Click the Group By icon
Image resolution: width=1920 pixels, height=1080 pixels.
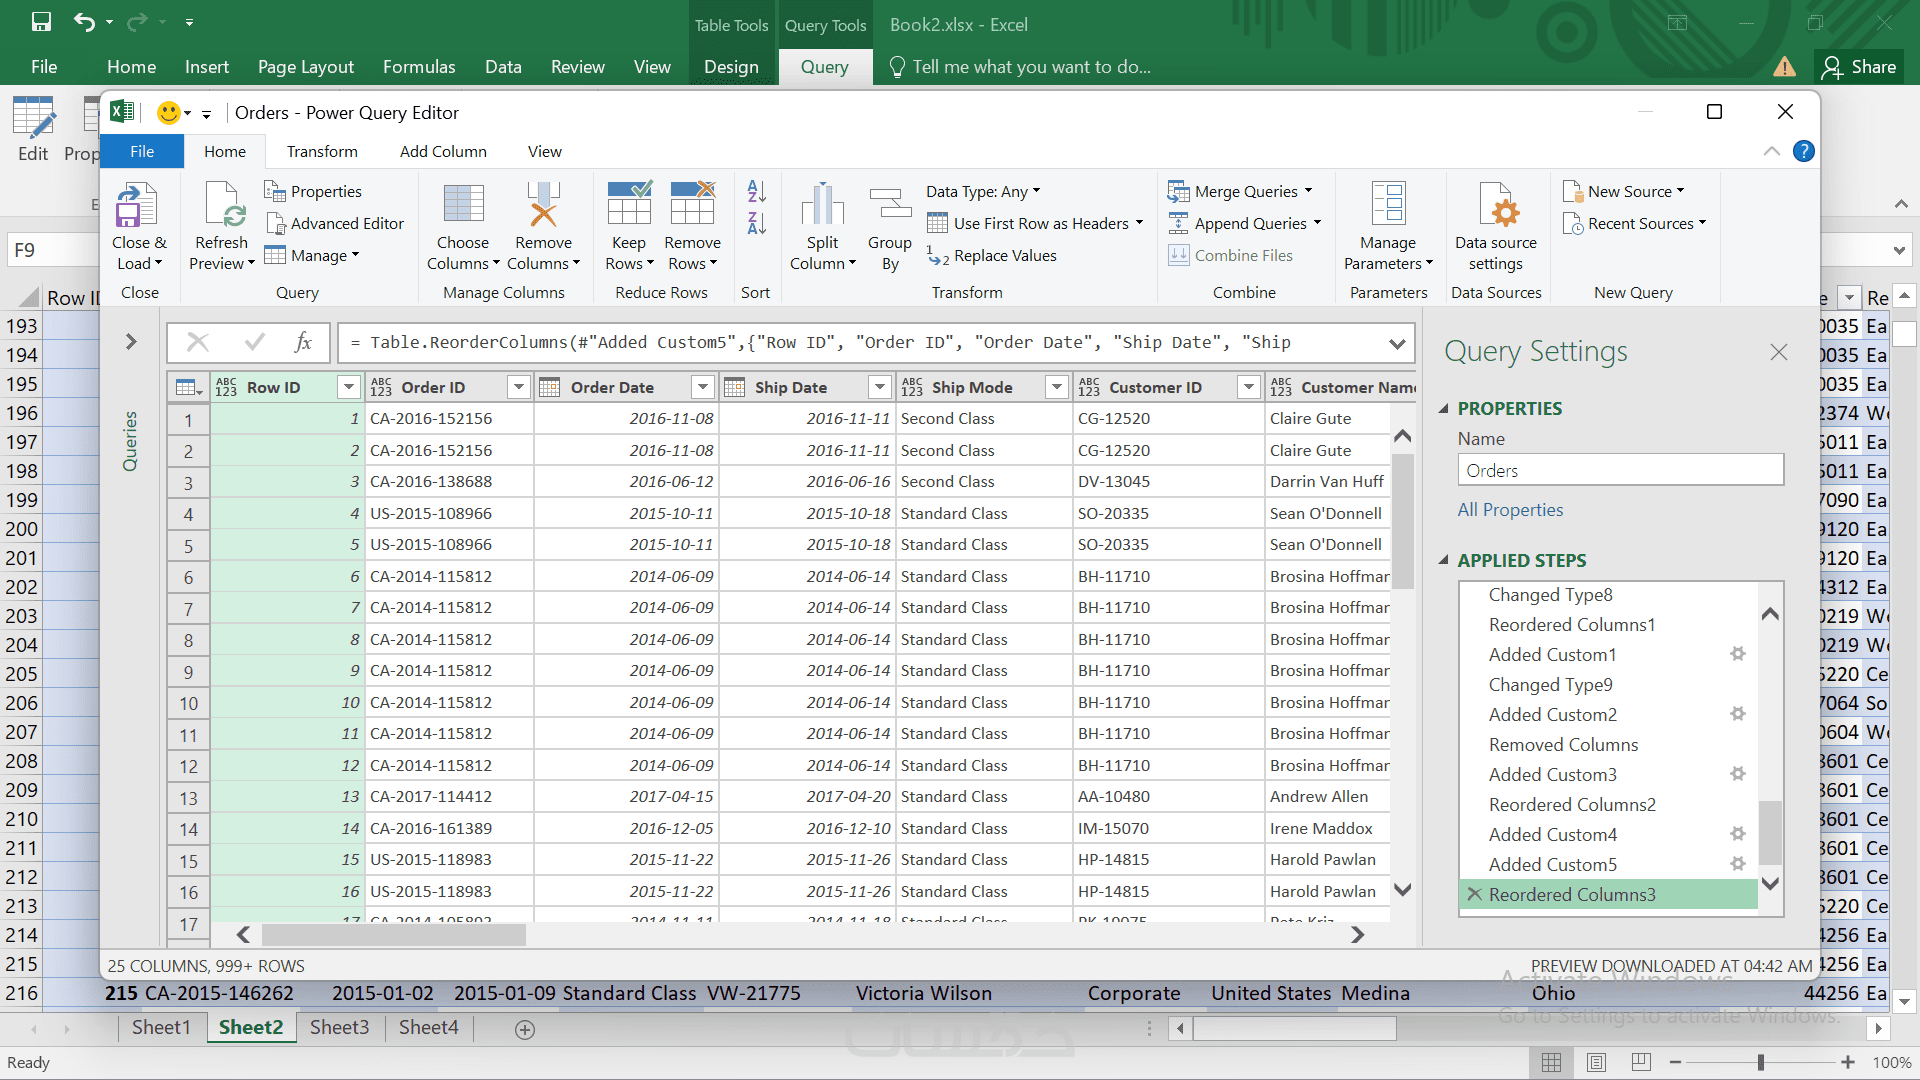(889, 206)
